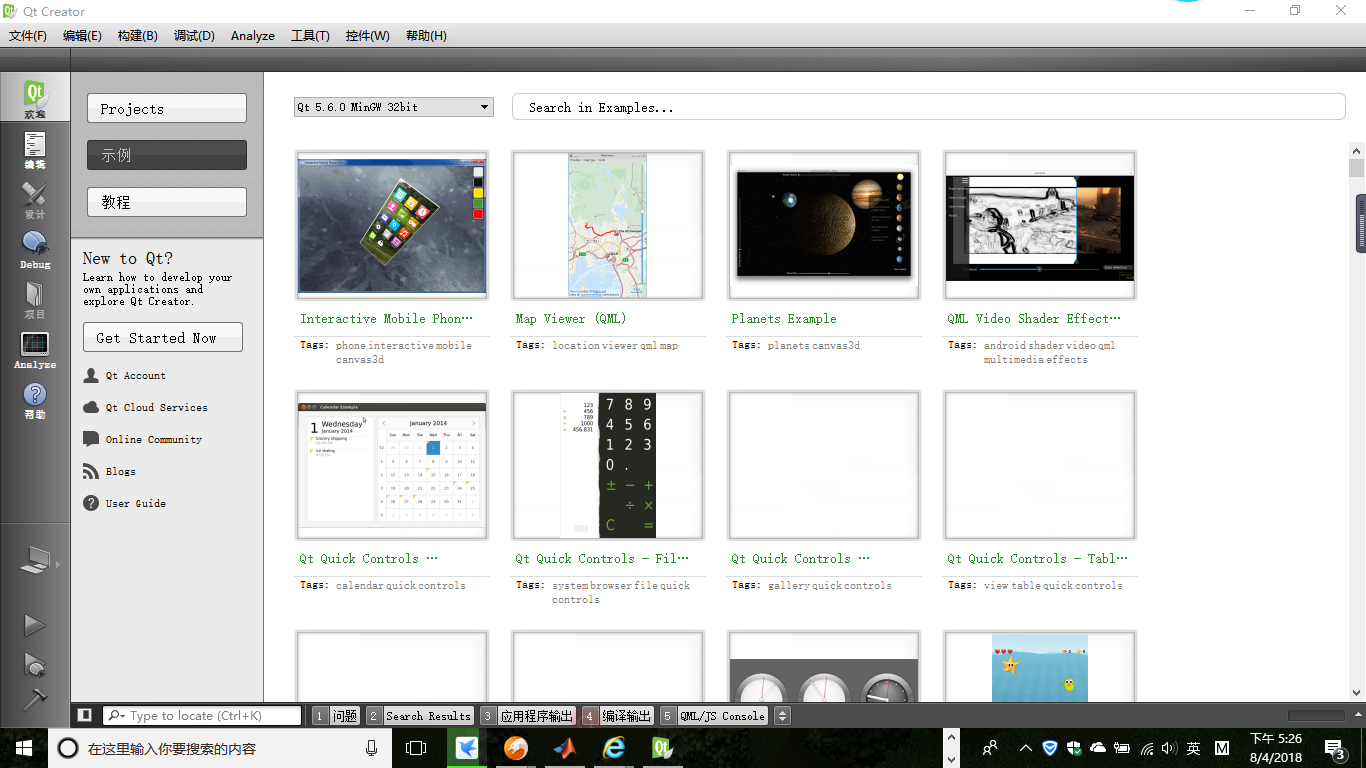Toggle the QML/JS Console output pane
1366x768 pixels.
714,716
